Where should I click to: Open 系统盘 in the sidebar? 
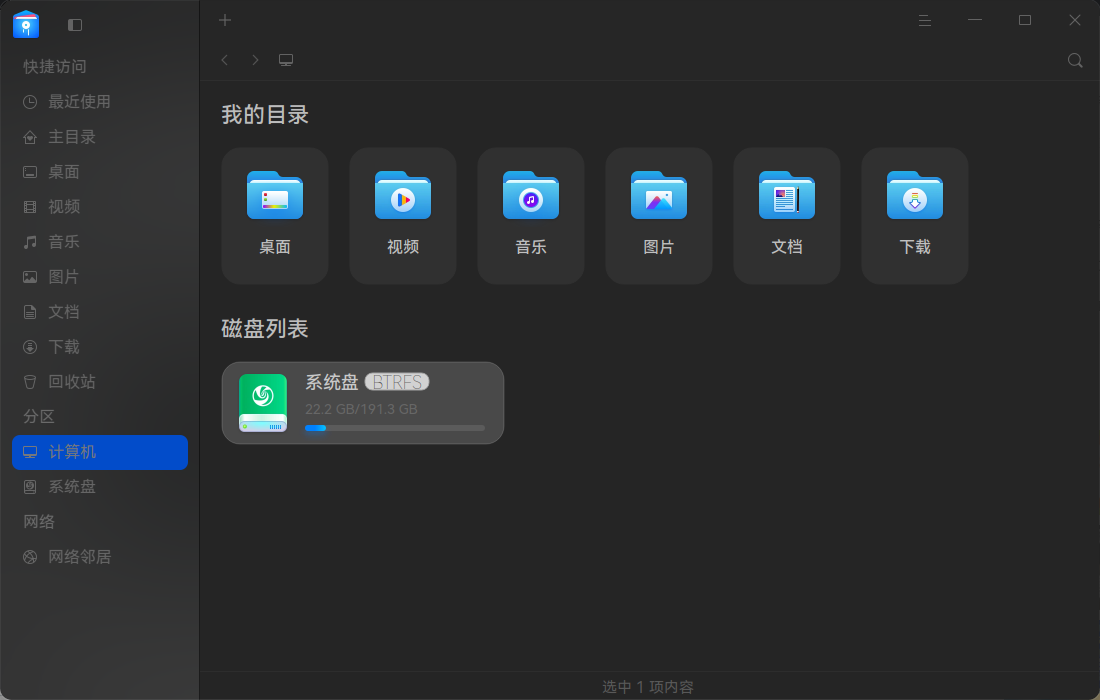point(100,487)
